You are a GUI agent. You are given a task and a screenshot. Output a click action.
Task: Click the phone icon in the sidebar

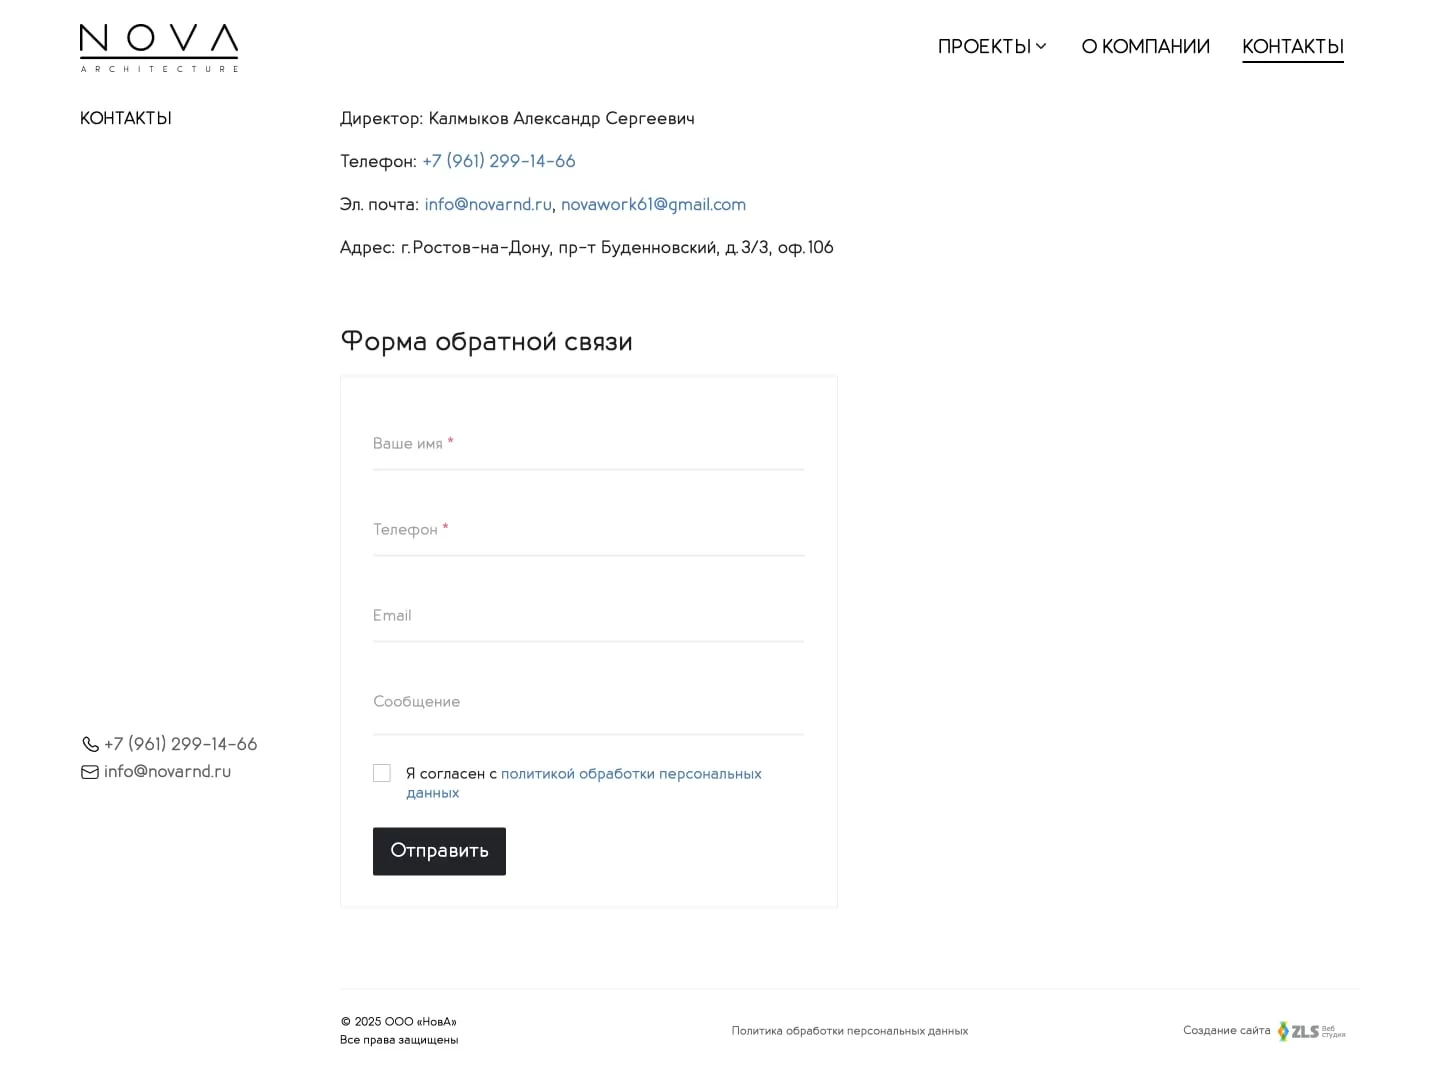(x=90, y=744)
